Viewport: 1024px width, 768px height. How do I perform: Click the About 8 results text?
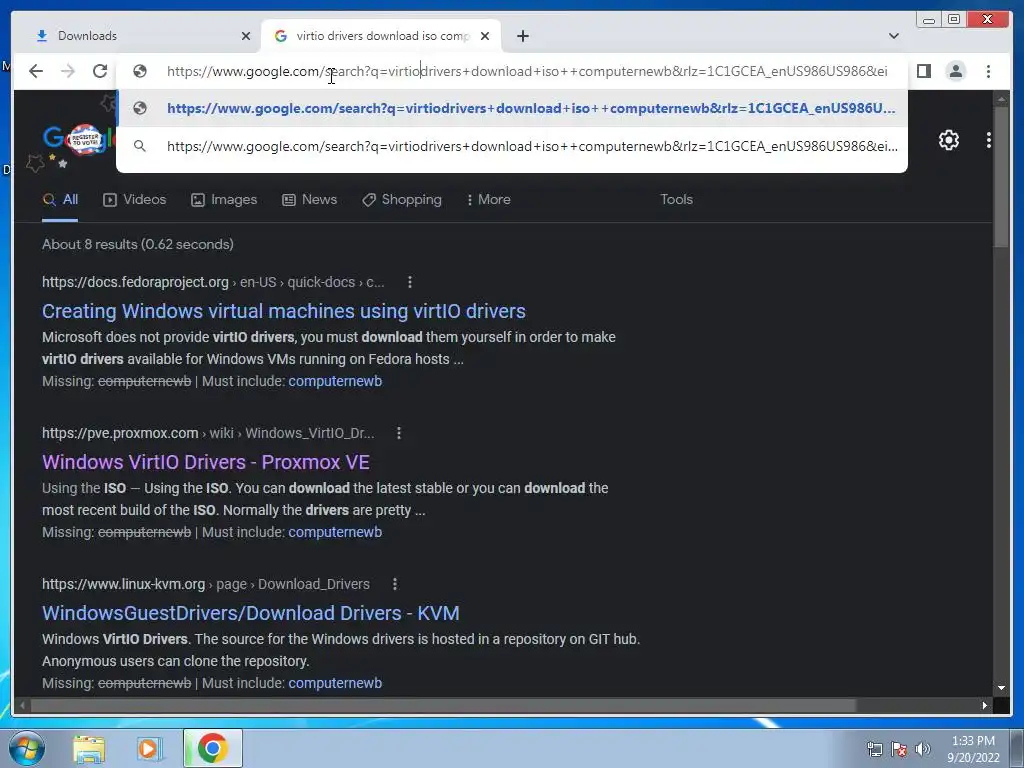click(138, 244)
